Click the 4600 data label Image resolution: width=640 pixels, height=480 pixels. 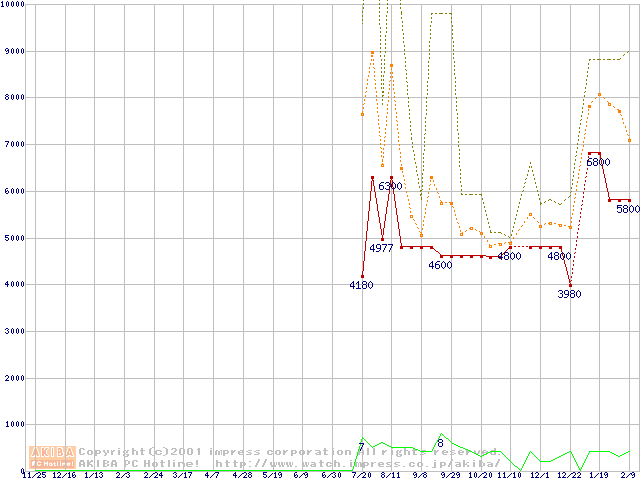[x=440, y=266]
